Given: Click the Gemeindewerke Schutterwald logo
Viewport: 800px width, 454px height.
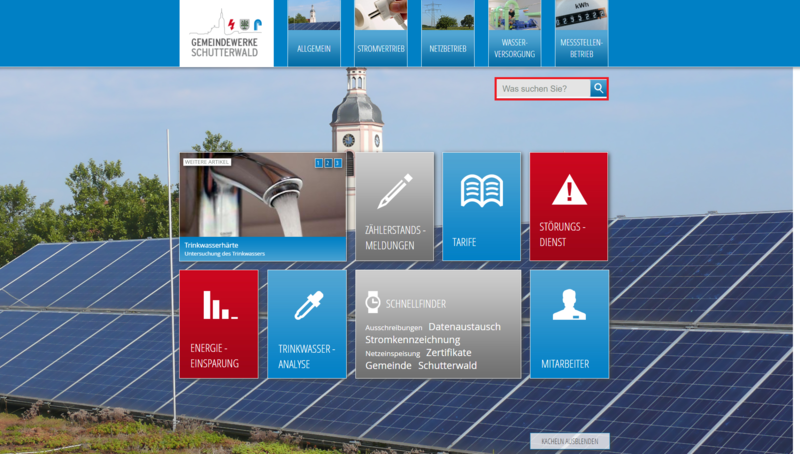Looking at the screenshot, I should [226, 33].
